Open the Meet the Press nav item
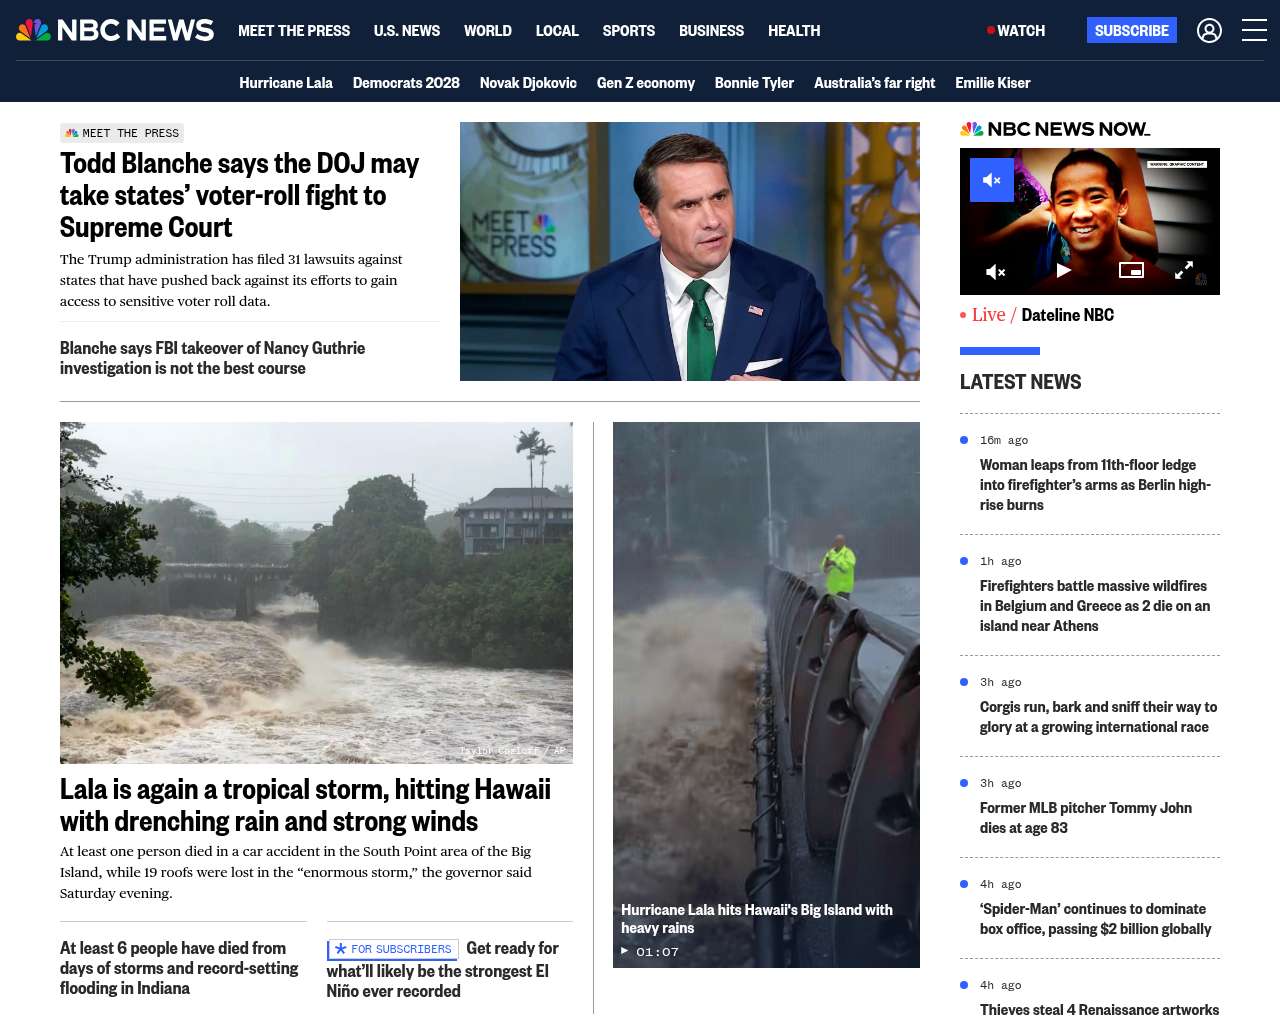Screen dimensions: 1280x1024 click(x=294, y=31)
